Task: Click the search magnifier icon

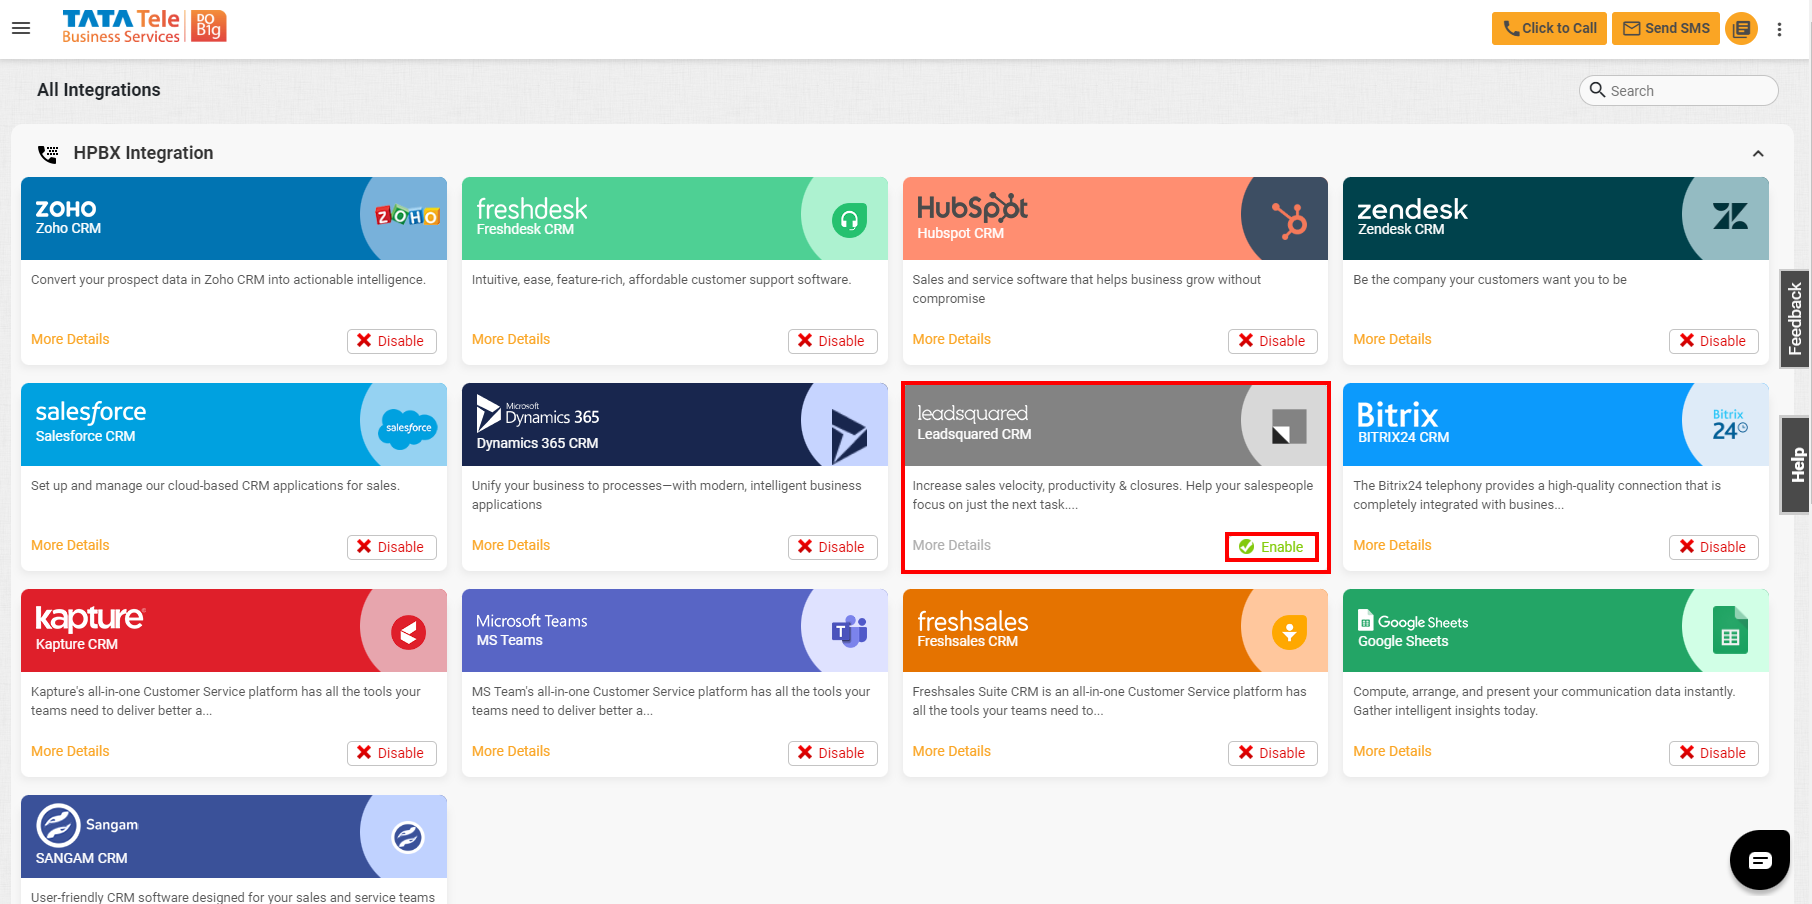Action: click(x=1597, y=90)
